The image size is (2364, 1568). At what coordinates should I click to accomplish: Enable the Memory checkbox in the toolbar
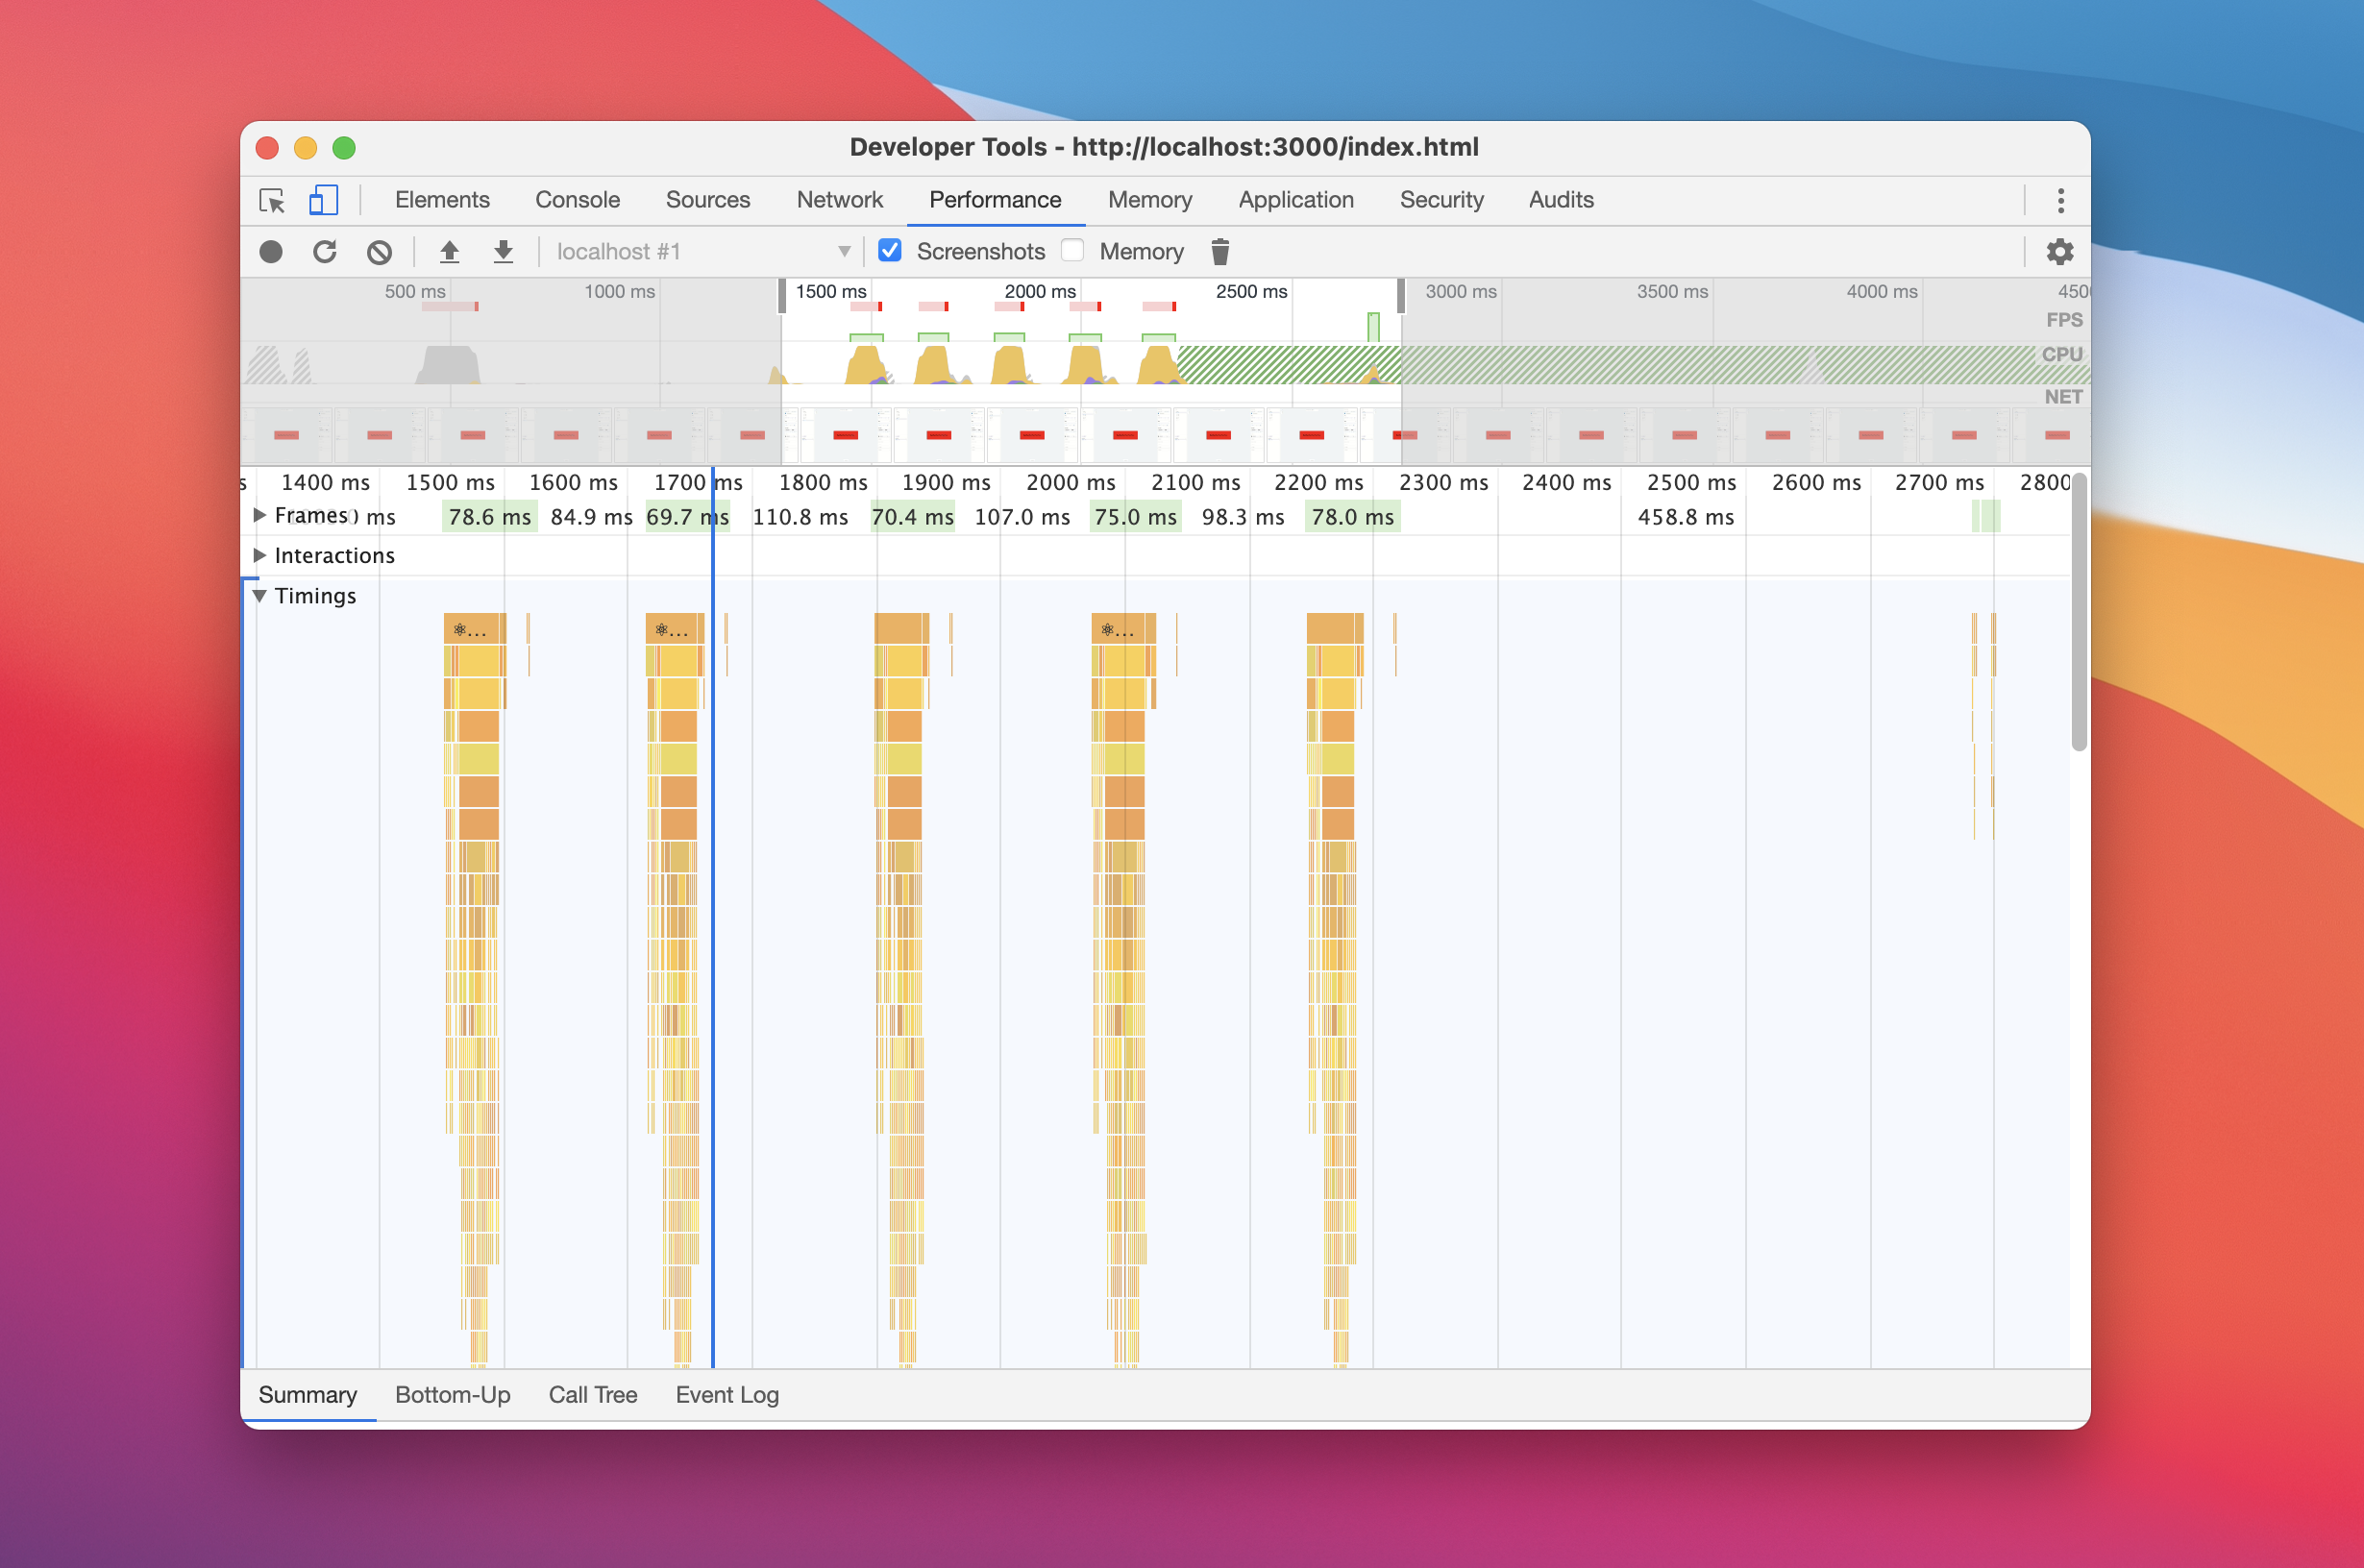point(1072,250)
